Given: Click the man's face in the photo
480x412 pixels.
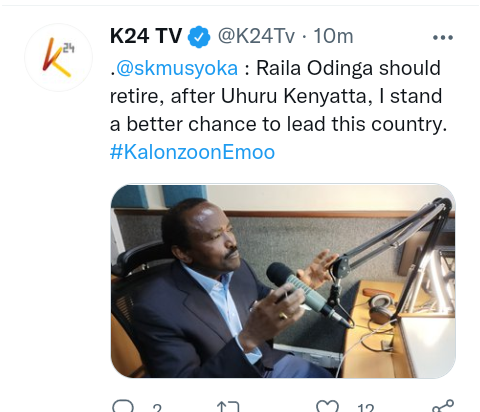Looking at the screenshot, I should pyautogui.click(x=213, y=239).
